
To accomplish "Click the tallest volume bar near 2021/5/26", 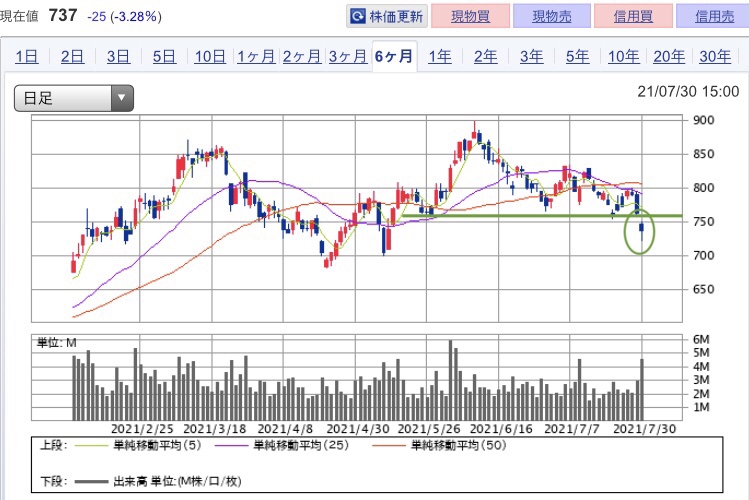I will click(450, 380).
